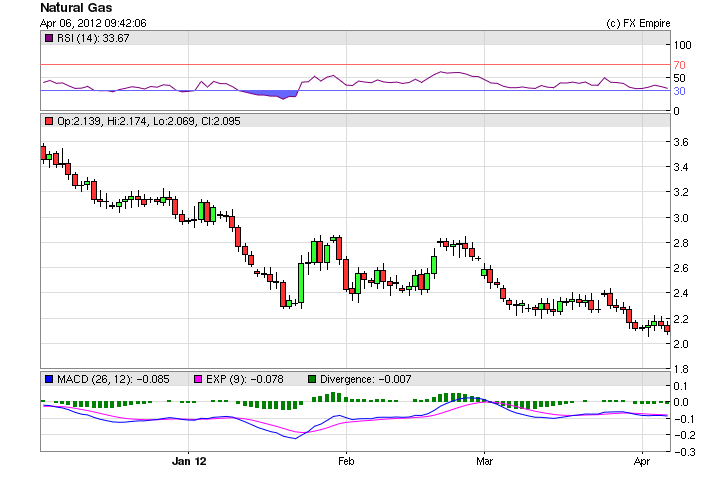Click the blue MACD legend swatch
Screen dimensions: 710x487
49,379
